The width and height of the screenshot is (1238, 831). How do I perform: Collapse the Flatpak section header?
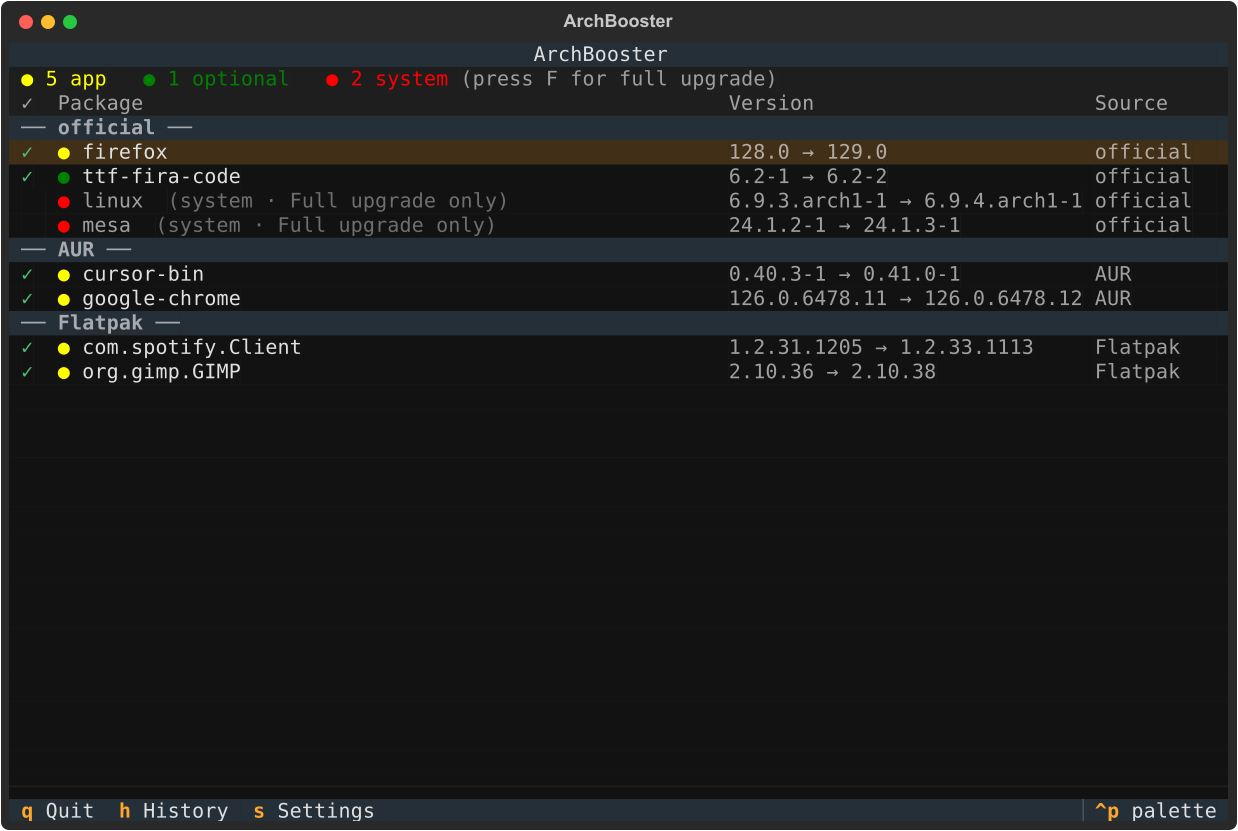tap(619, 323)
